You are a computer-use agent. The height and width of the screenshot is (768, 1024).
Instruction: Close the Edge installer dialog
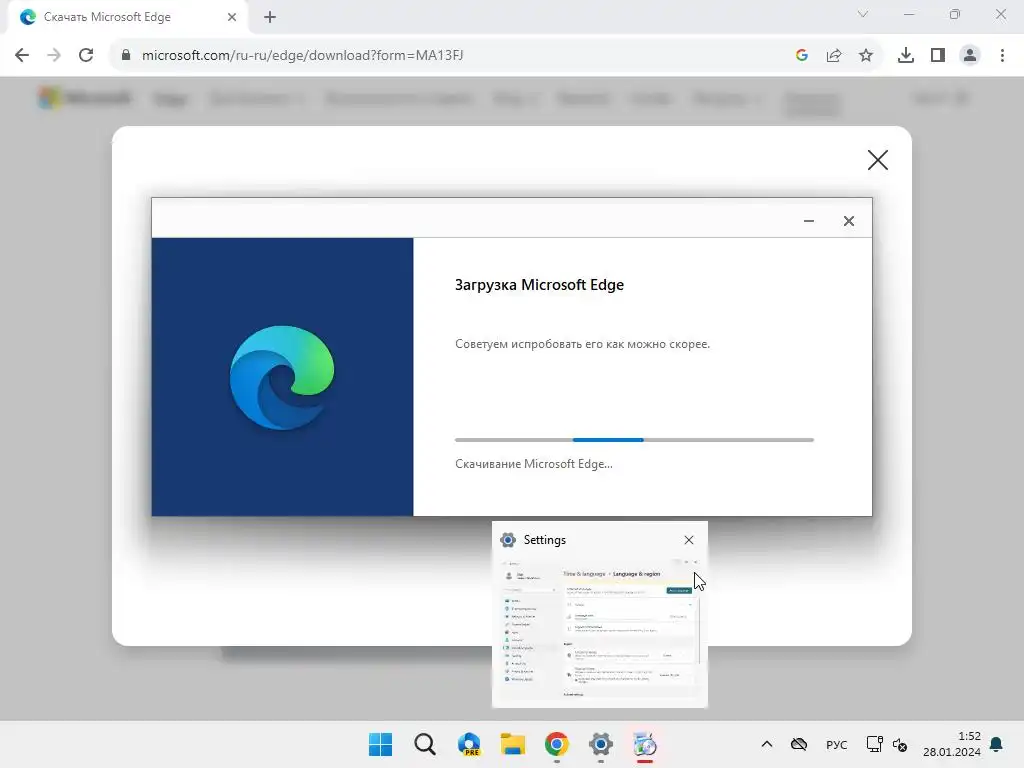tap(848, 221)
